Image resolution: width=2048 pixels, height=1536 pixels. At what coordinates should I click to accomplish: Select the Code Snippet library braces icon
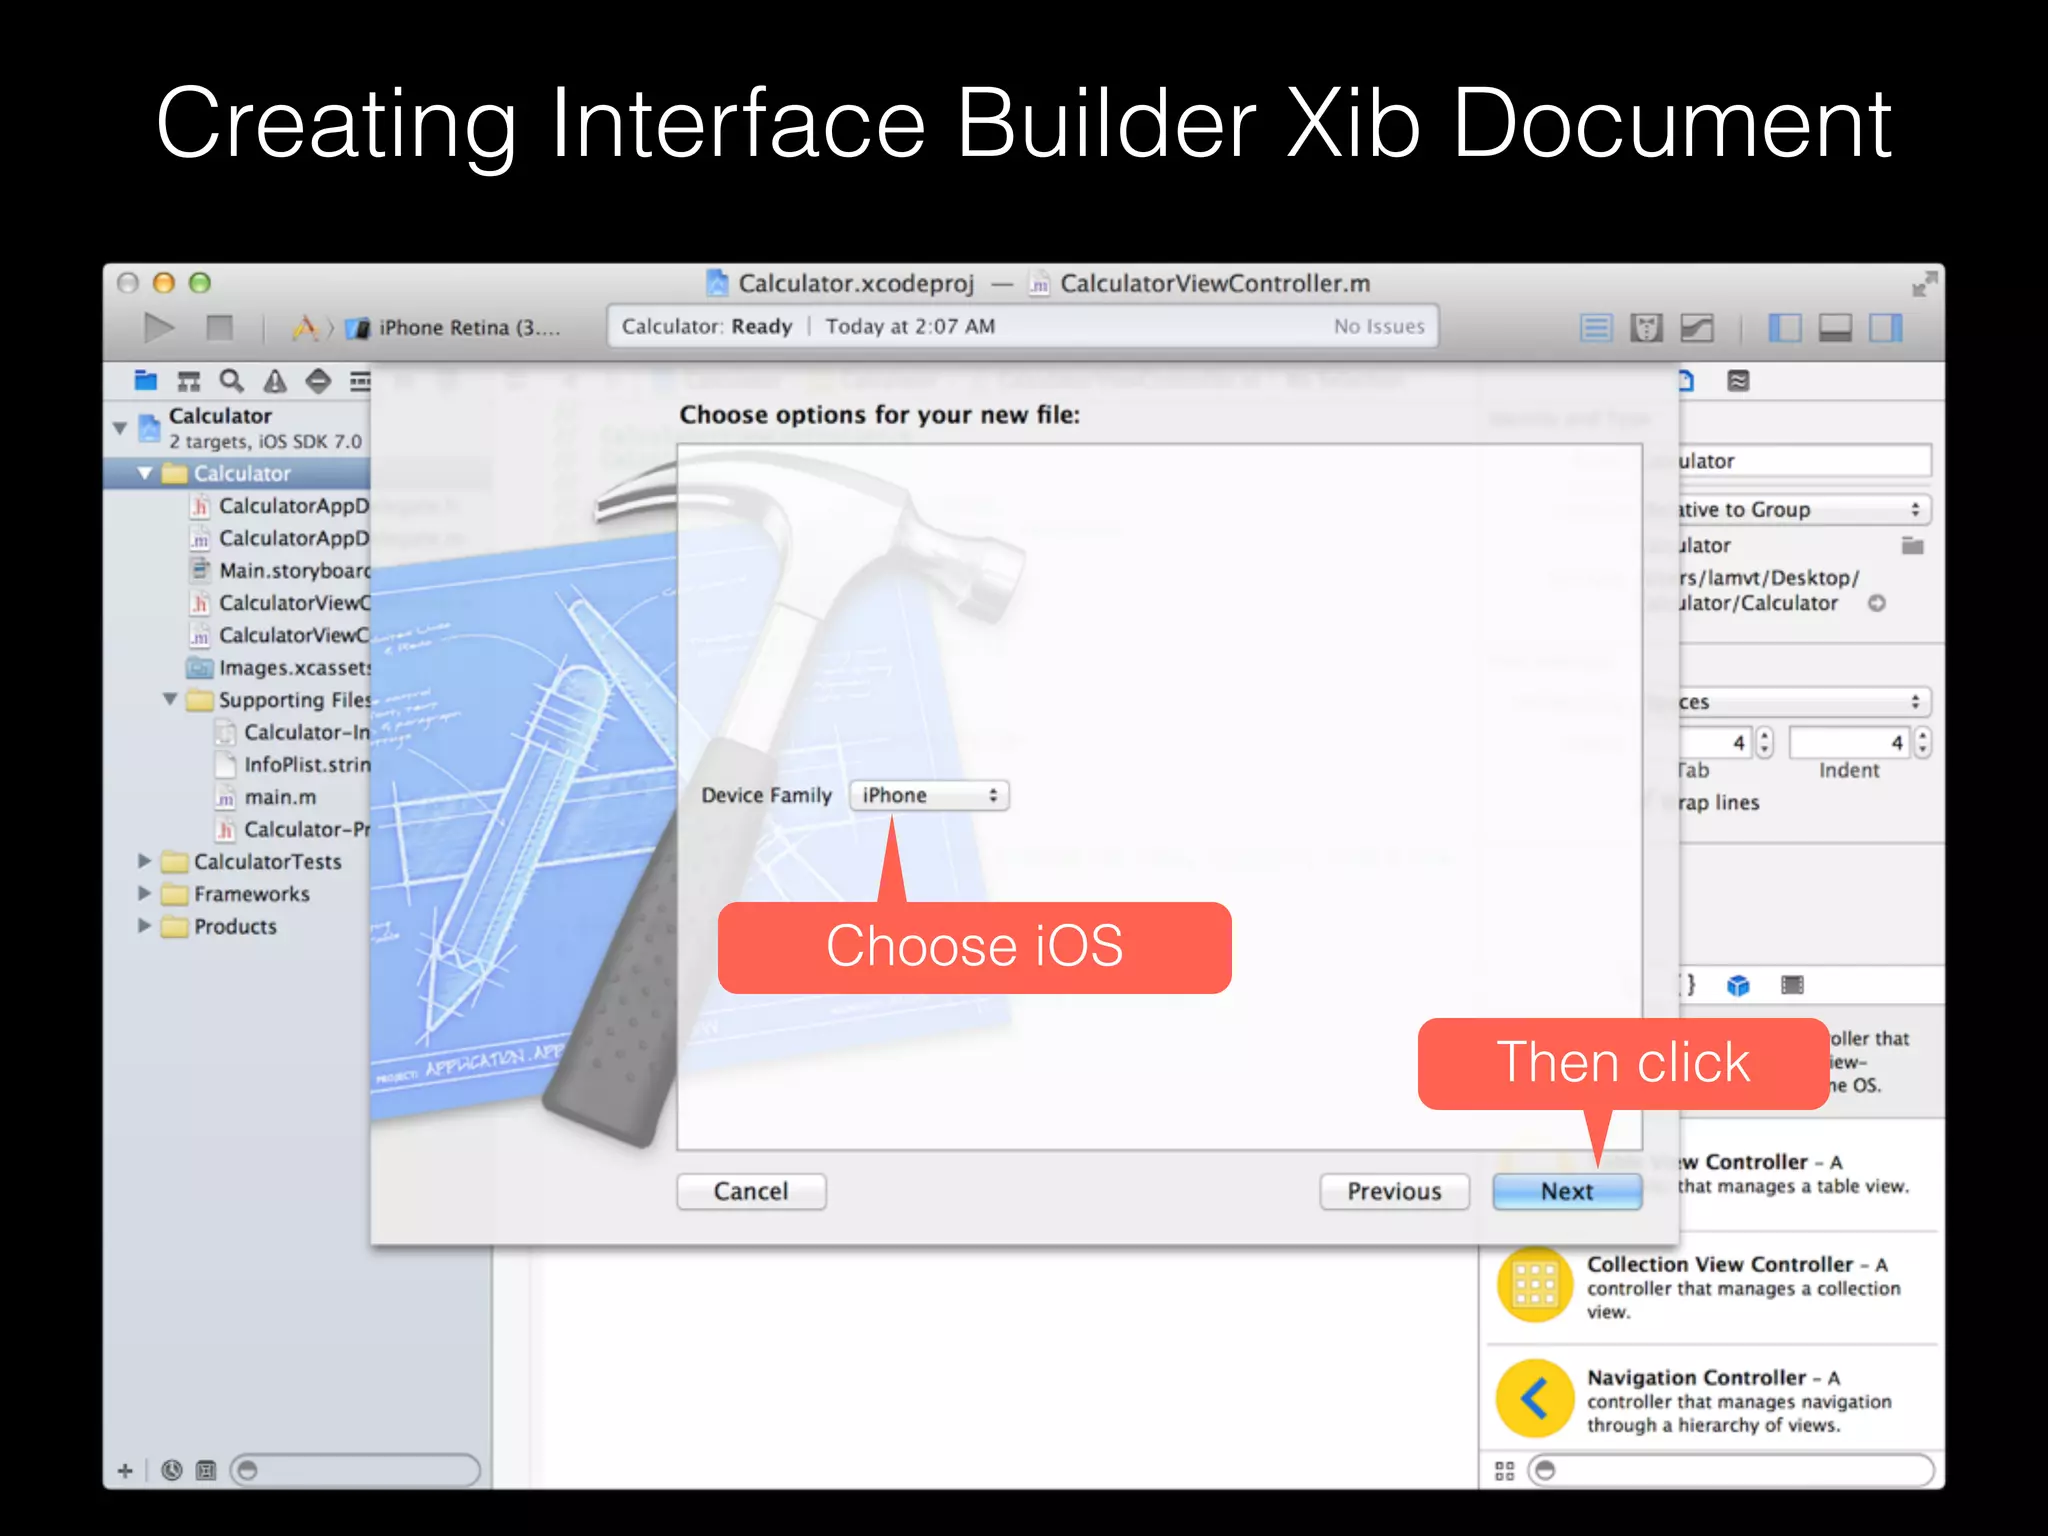pyautogui.click(x=1689, y=985)
